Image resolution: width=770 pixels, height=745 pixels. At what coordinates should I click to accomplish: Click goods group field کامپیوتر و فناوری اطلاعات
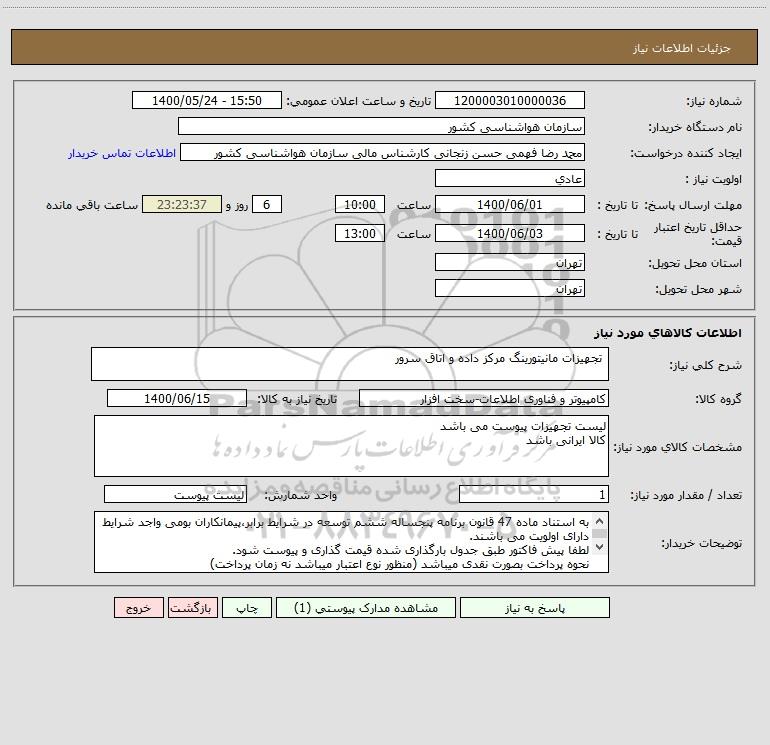coord(484,398)
